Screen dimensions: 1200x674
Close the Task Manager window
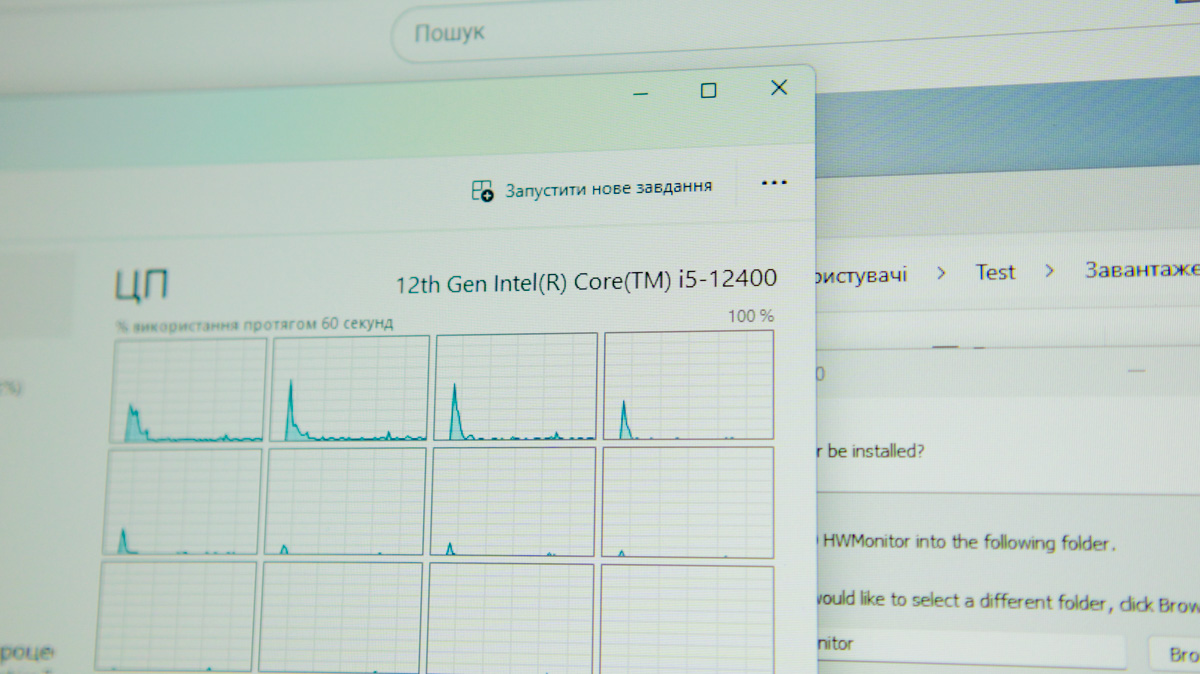pos(779,88)
